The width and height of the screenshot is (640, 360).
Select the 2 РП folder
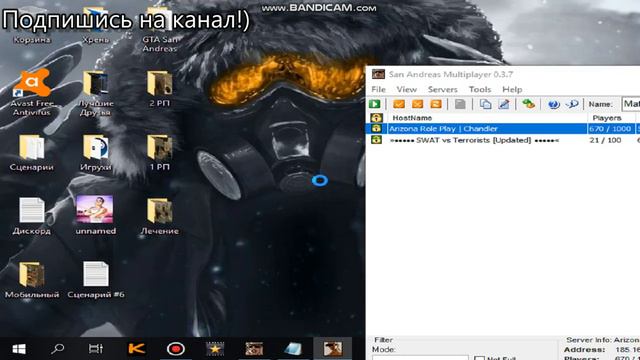coord(160,89)
